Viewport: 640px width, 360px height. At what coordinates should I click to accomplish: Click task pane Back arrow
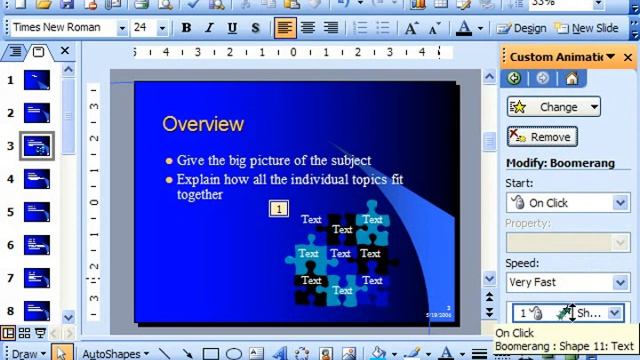[x=514, y=78]
